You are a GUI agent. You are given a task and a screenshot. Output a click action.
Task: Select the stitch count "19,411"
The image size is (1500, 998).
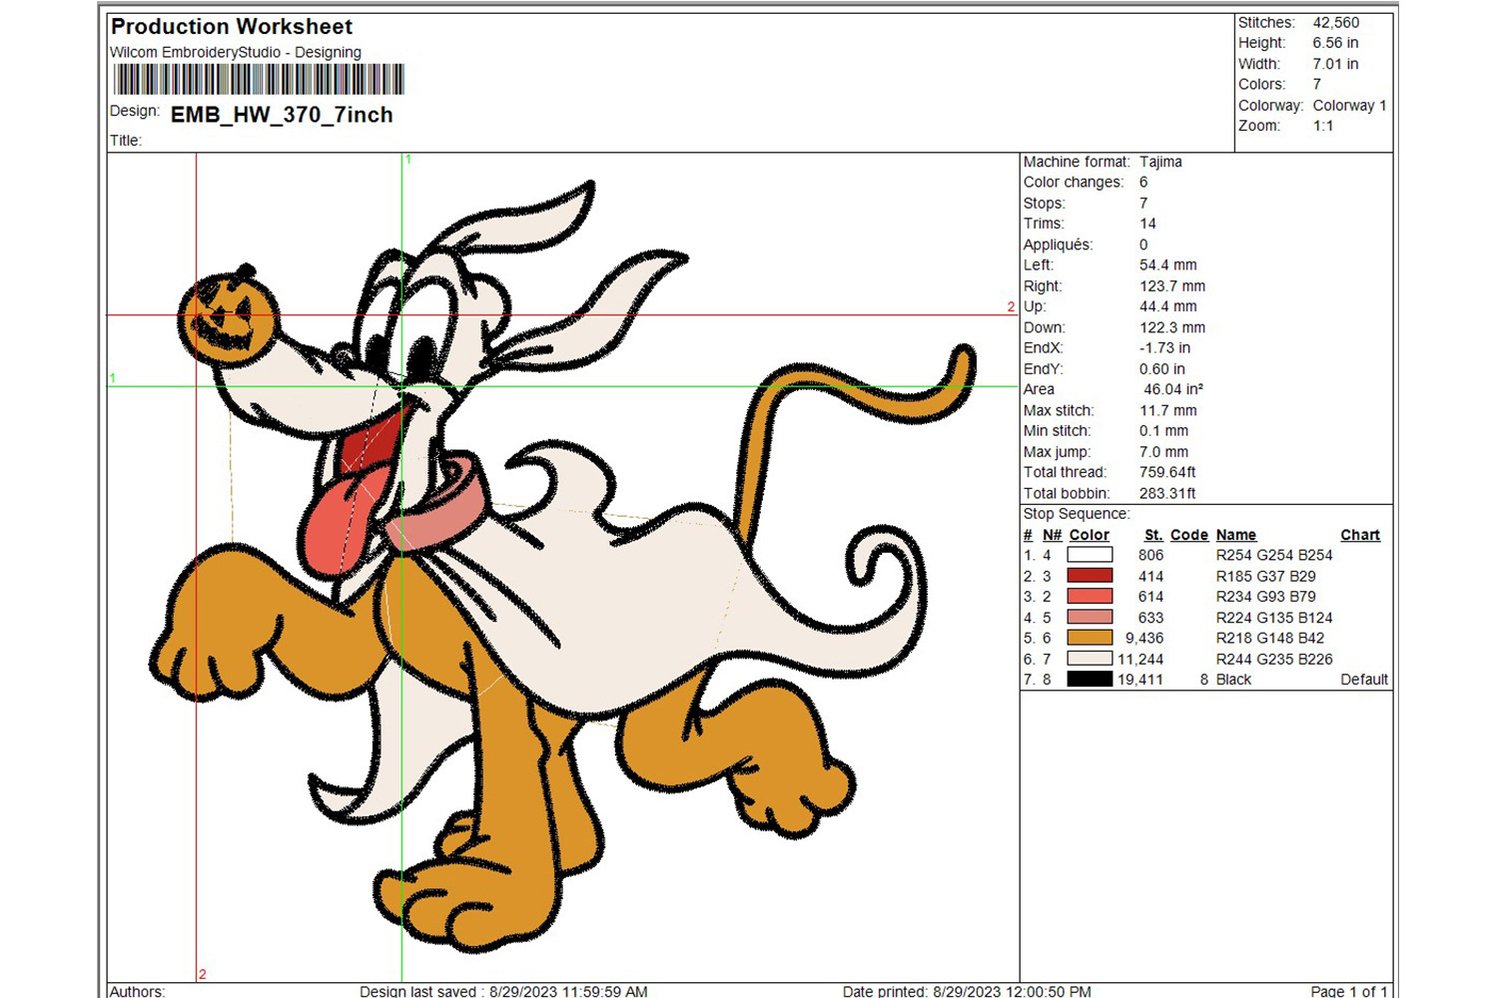click(1141, 679)
